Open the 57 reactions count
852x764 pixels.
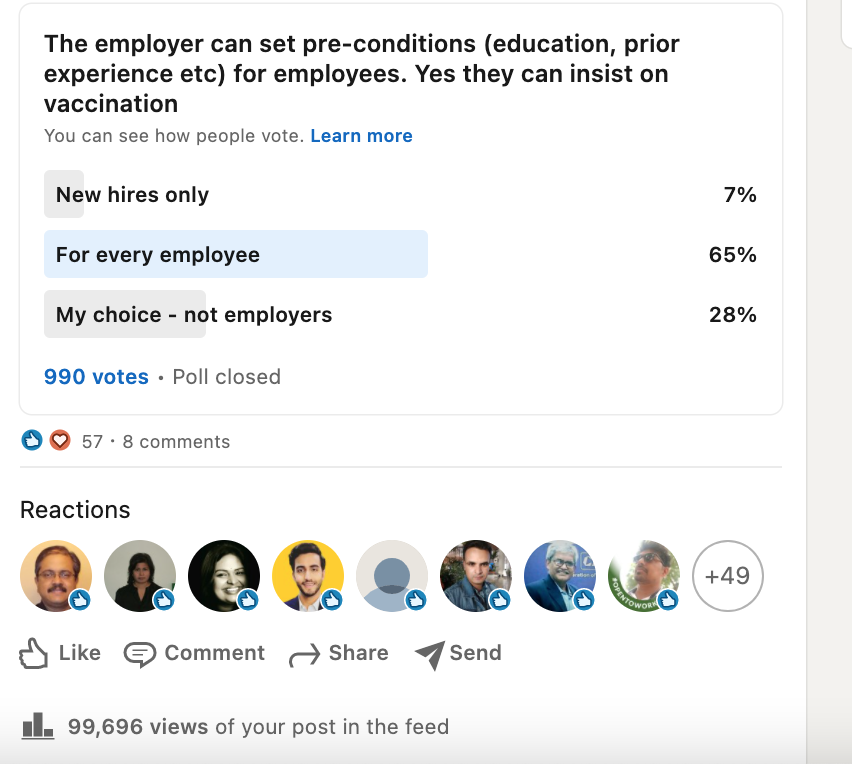[92, 442]
